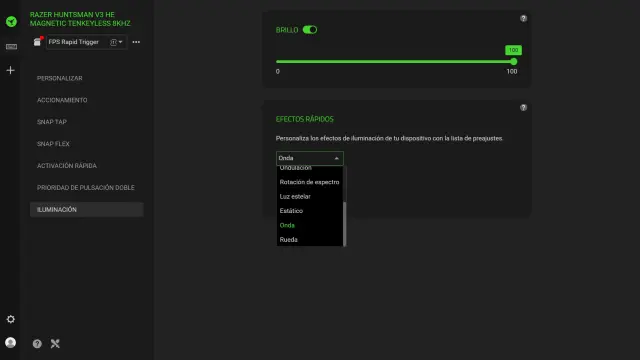
Task: Select the Iluminación section
Action: click(x=87, y=209)
